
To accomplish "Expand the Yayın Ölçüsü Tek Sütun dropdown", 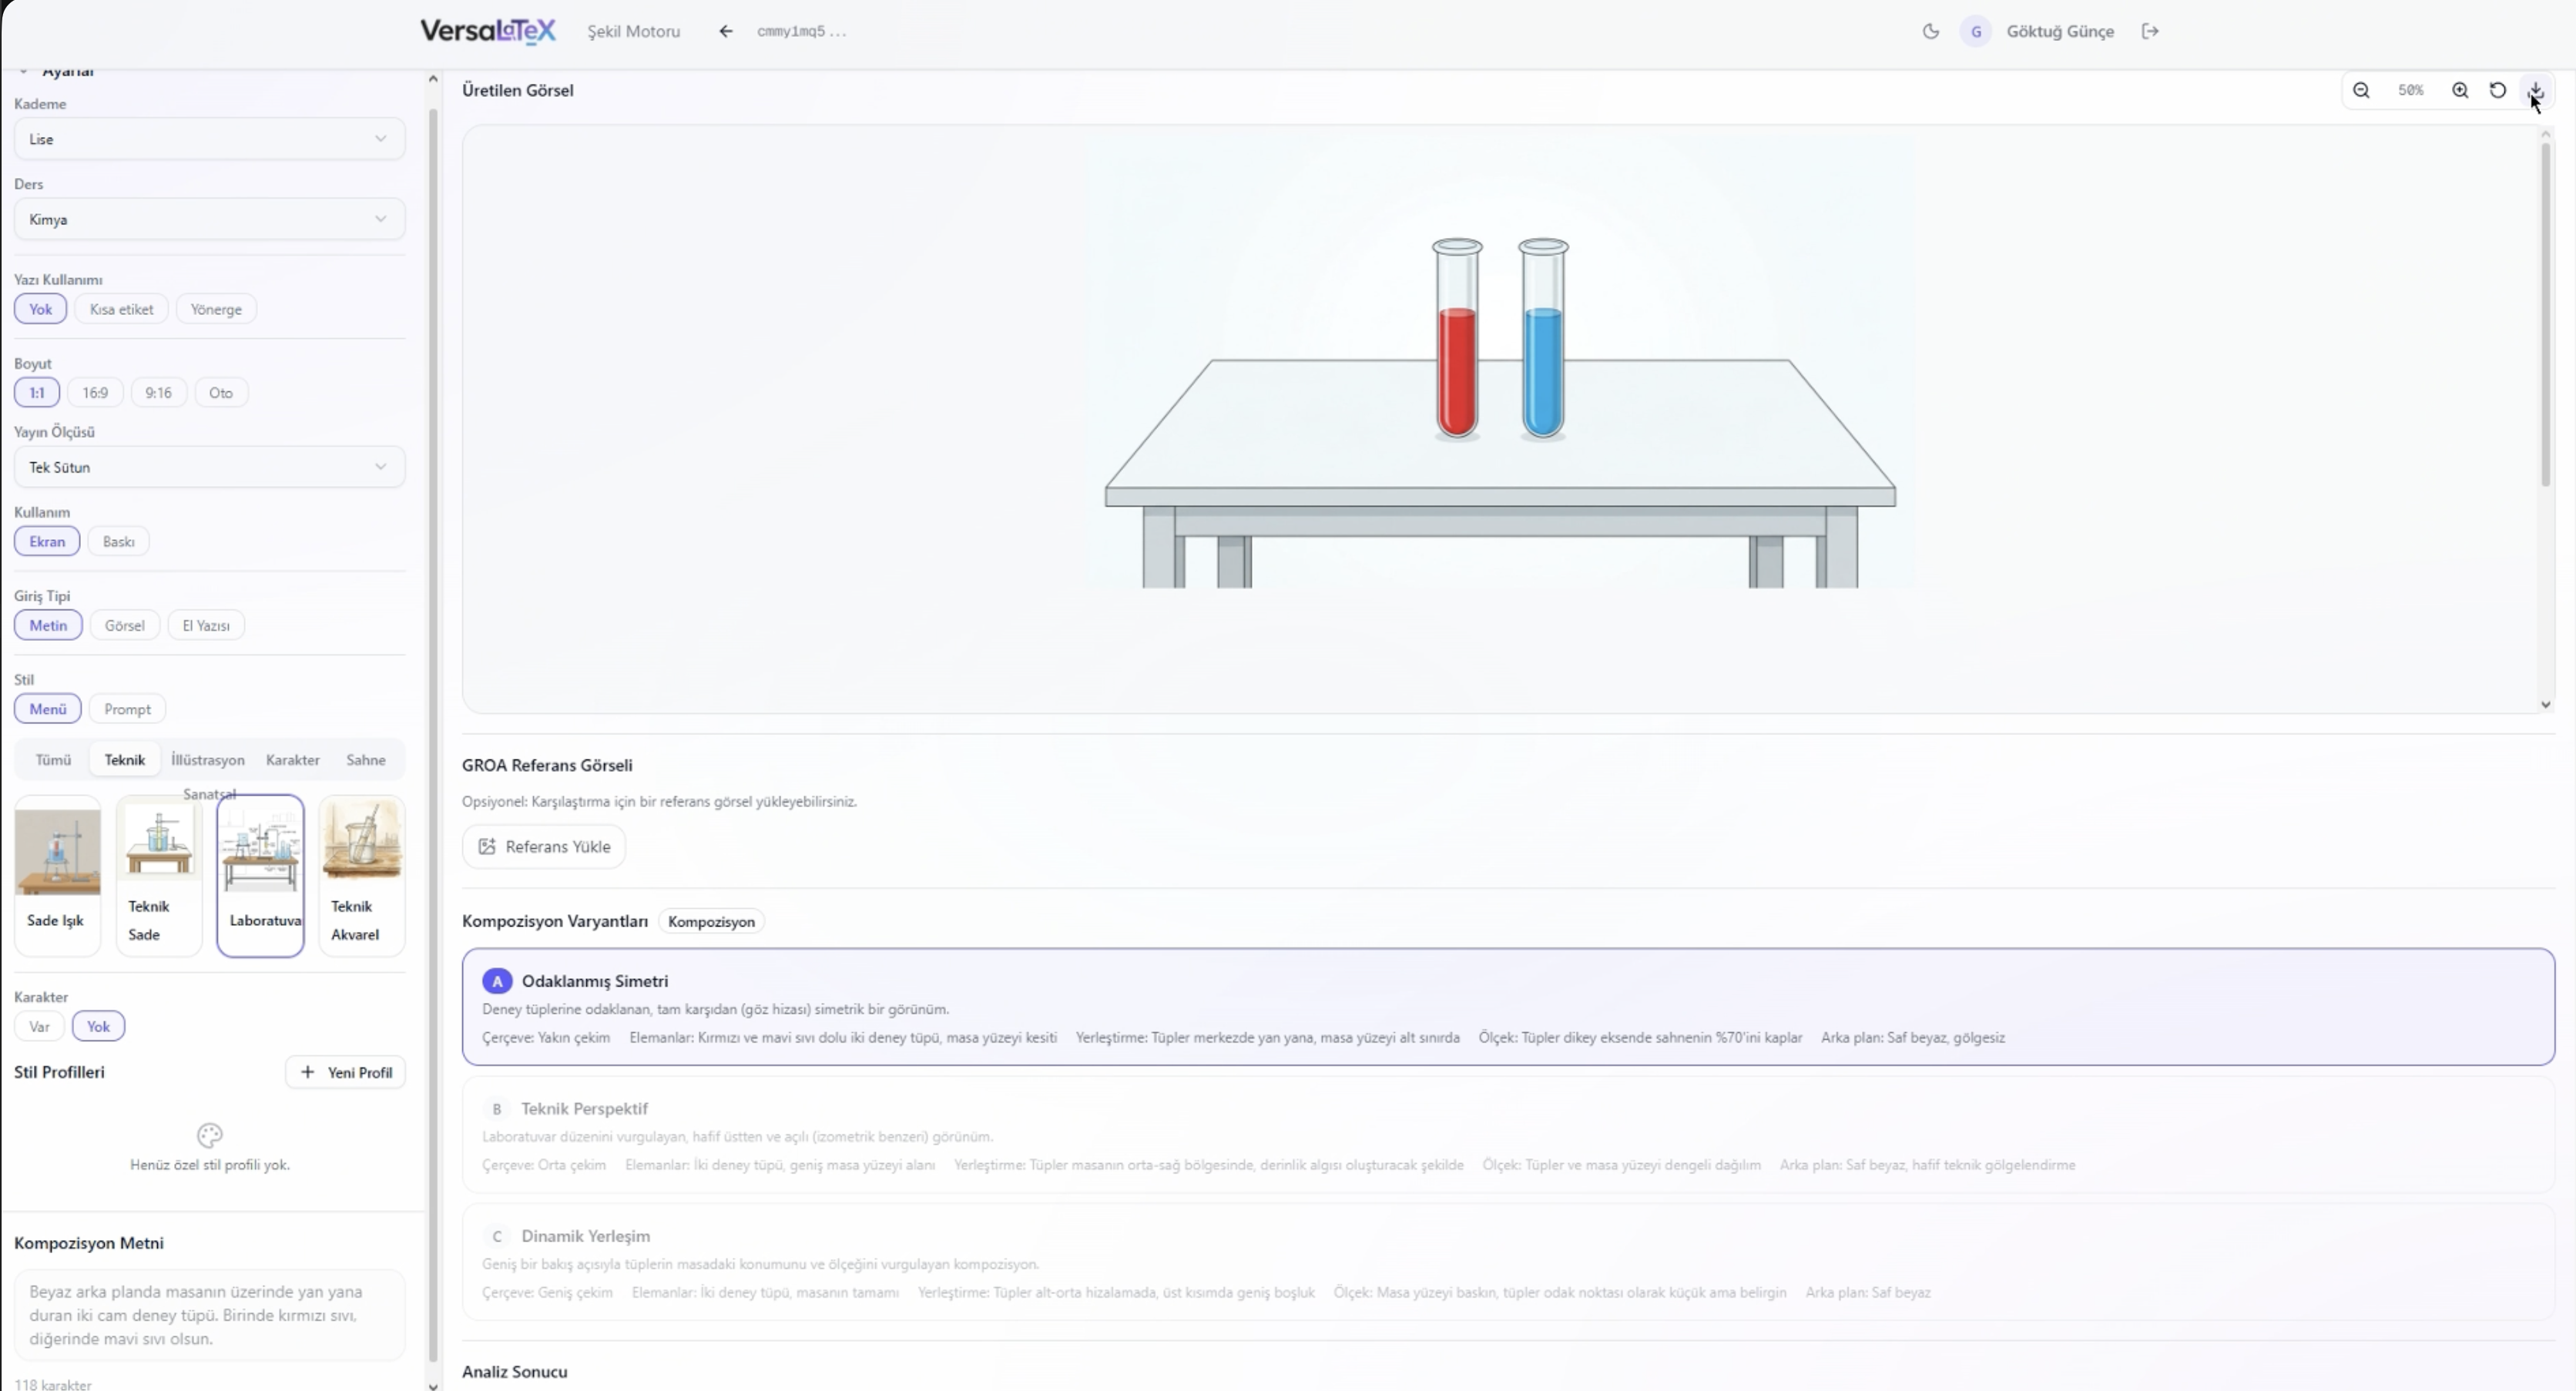I will (209, 467).
